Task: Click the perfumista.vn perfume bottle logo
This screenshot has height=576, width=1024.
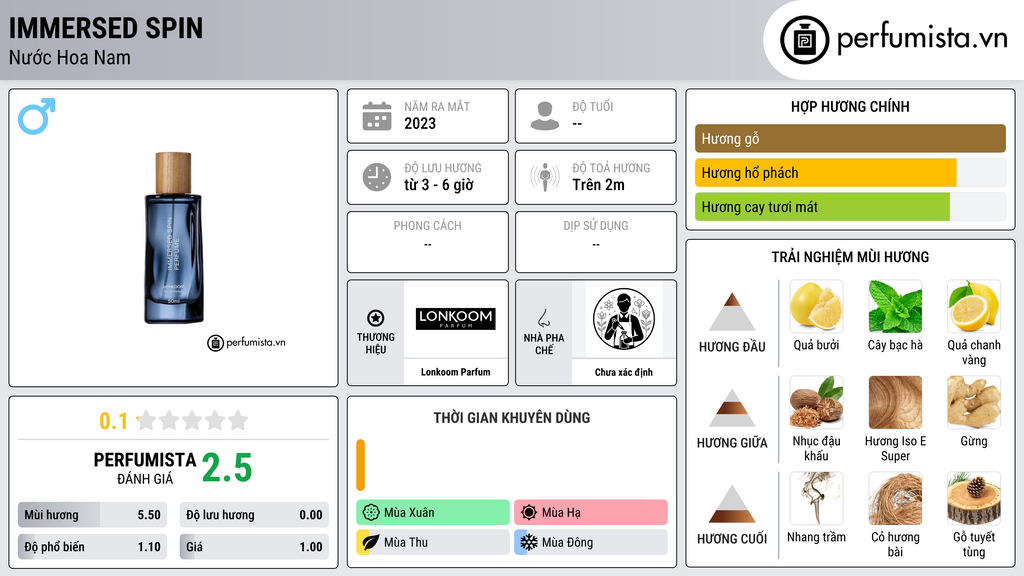Action: 805,40
